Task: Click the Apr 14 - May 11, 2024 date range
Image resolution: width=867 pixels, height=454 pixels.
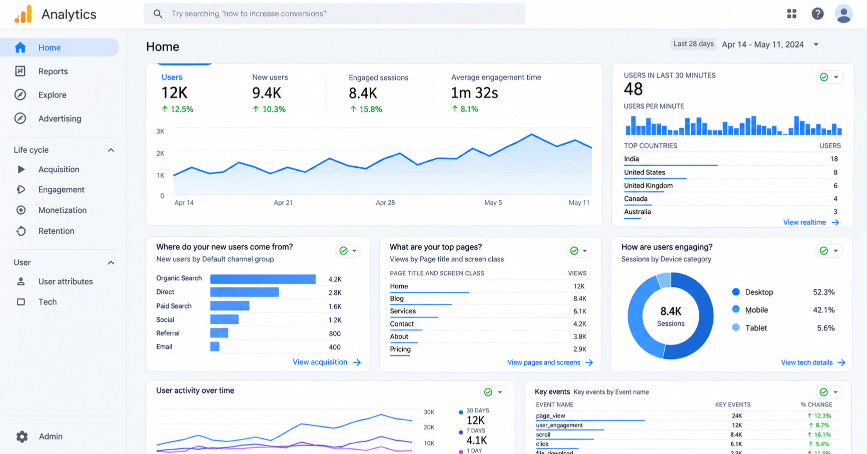Action: pos(762,45)
